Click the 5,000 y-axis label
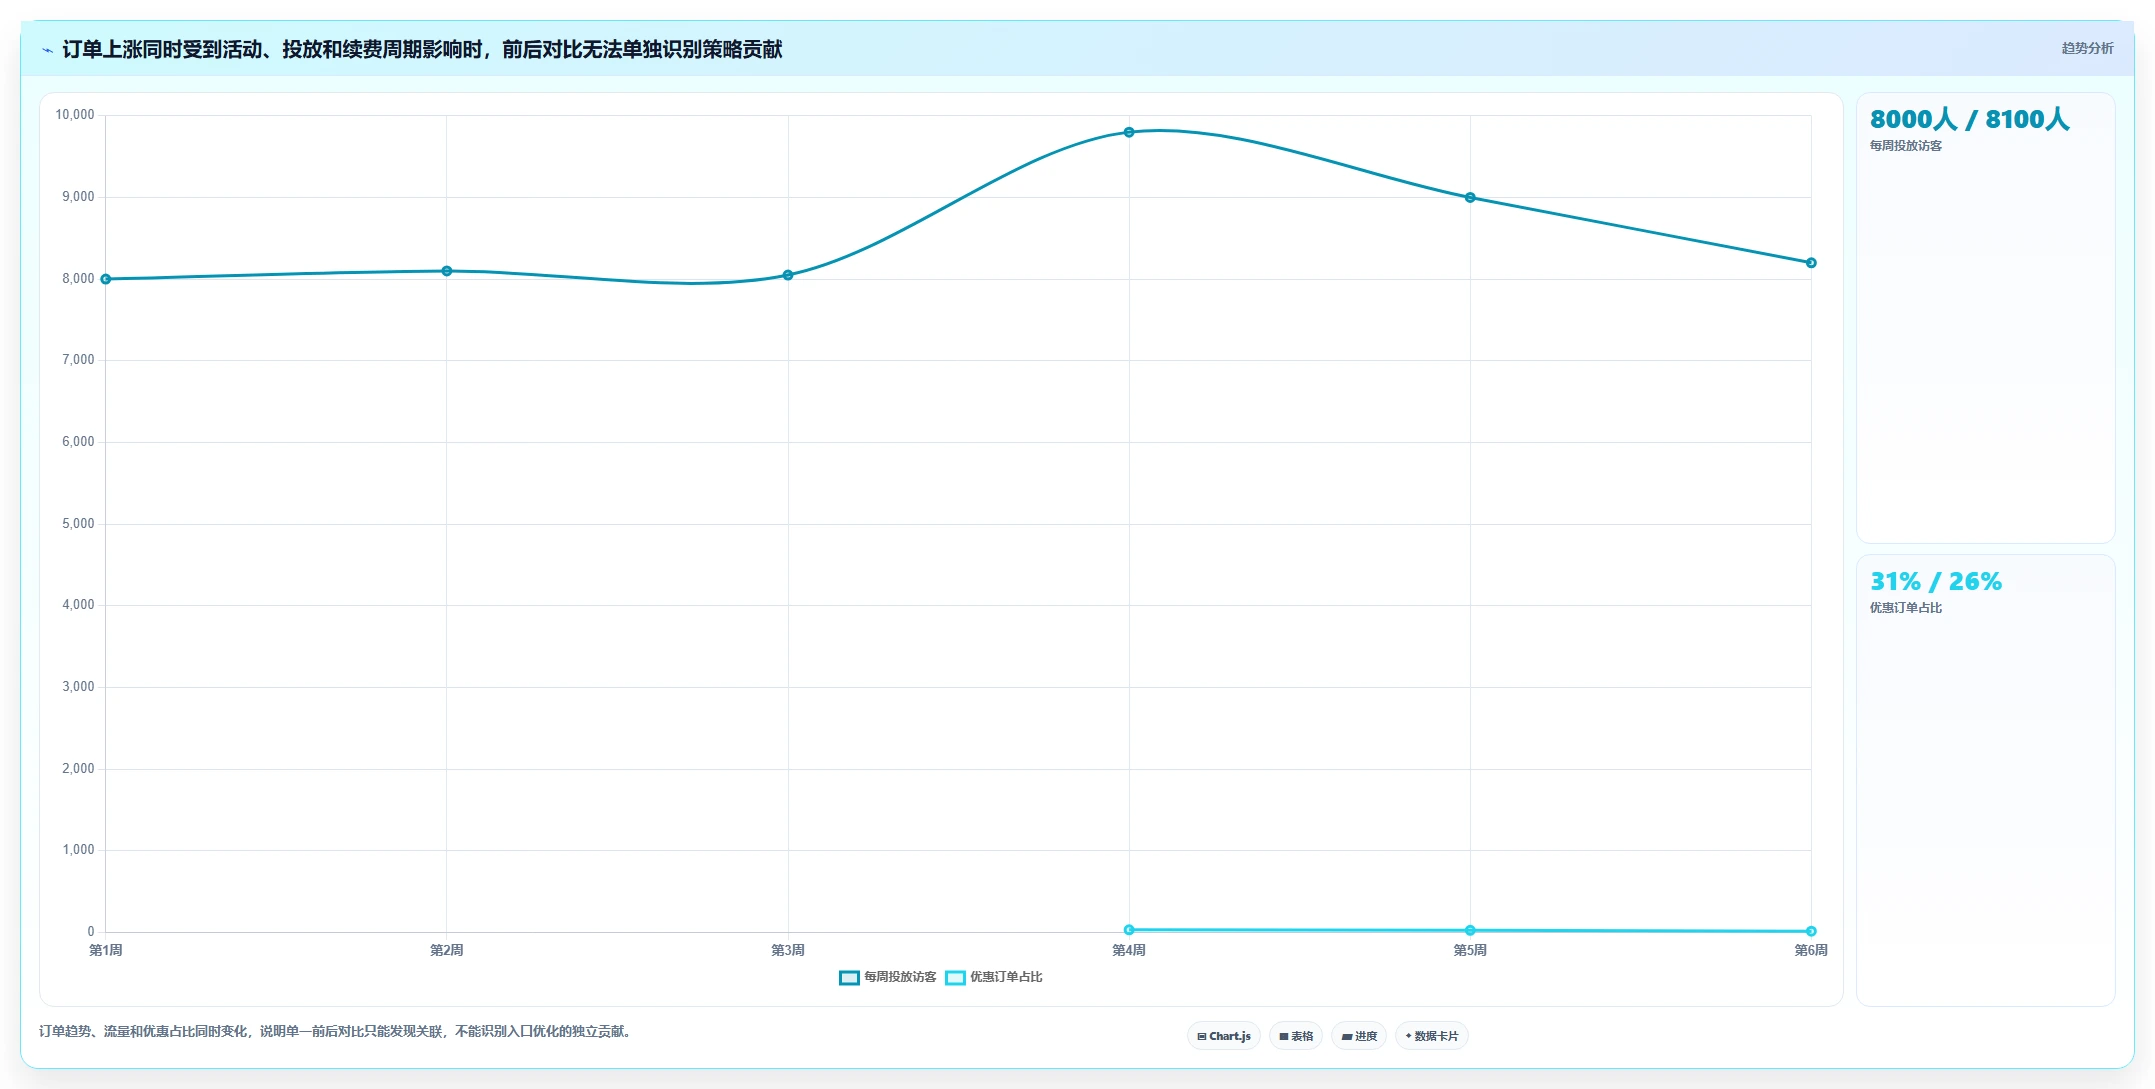Screen dimensions: 2155x1089 [x=78, y=524]
